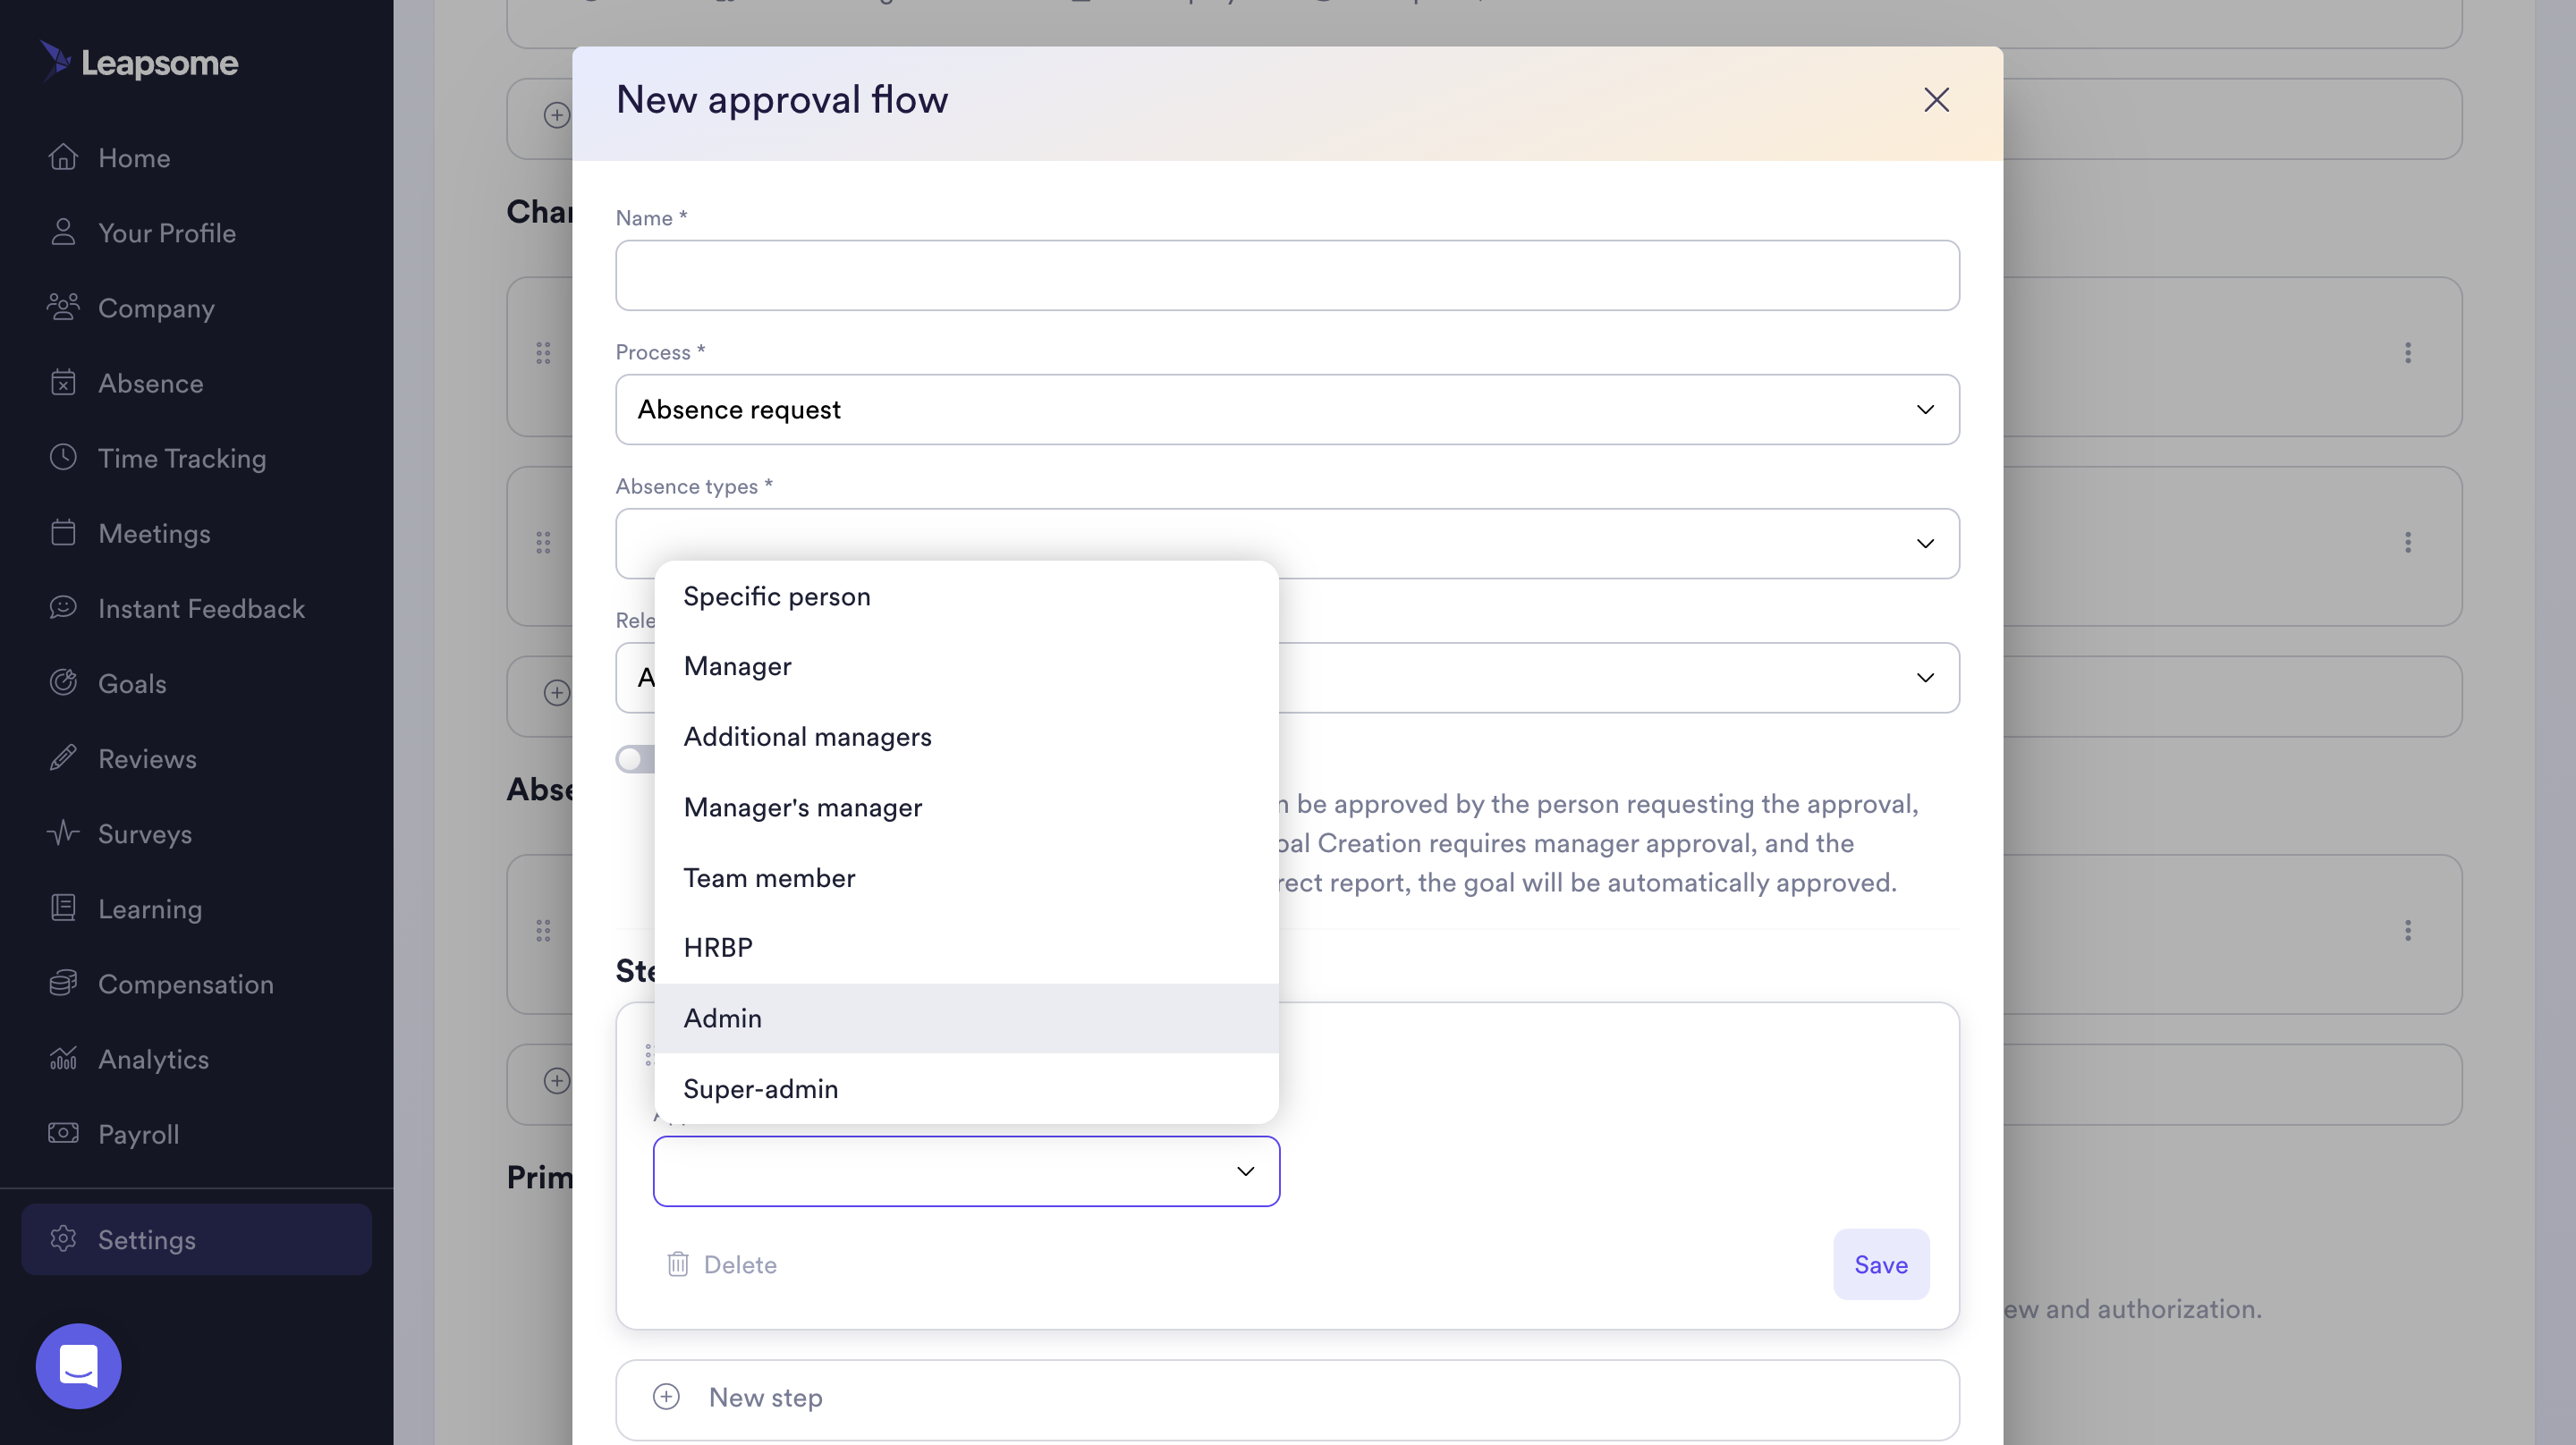Click into the Name input field
Image resolution: width=2576 pixels, height=1445 pixels.
[x=1287, y=275]
